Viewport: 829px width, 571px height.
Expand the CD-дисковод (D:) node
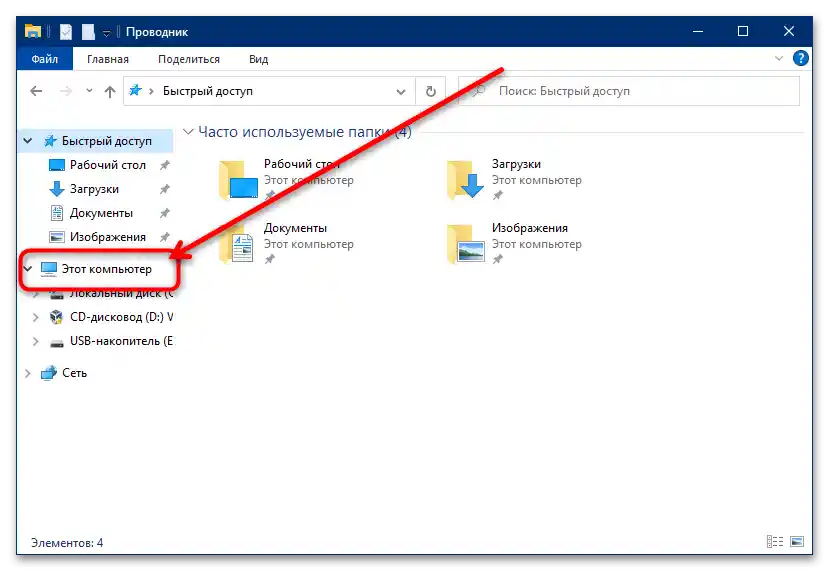coord(35,317)
